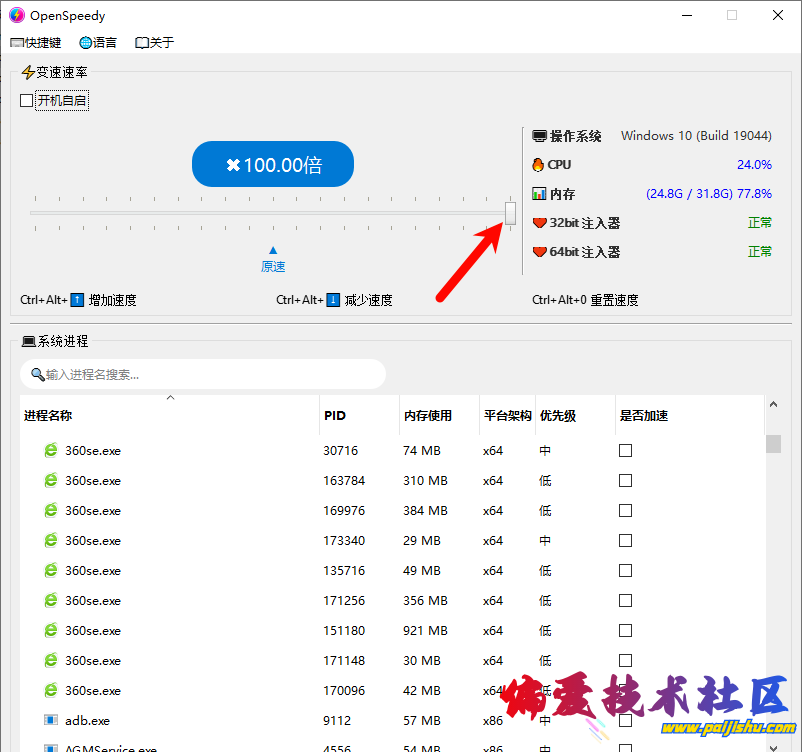This screenshot has width=802, height=752.
Task: Open the 快捷键 menu
Action: tap(36, 43)
